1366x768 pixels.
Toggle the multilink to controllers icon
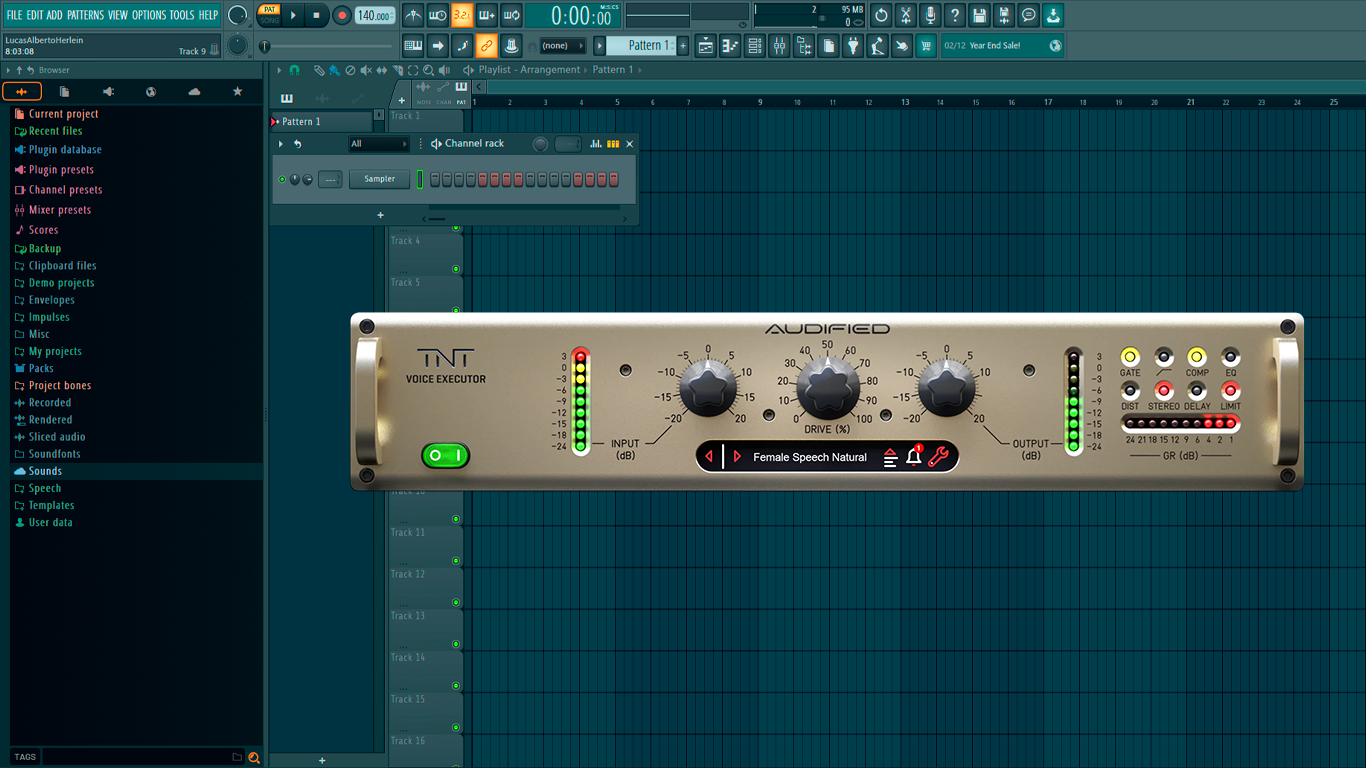point(486,45)
